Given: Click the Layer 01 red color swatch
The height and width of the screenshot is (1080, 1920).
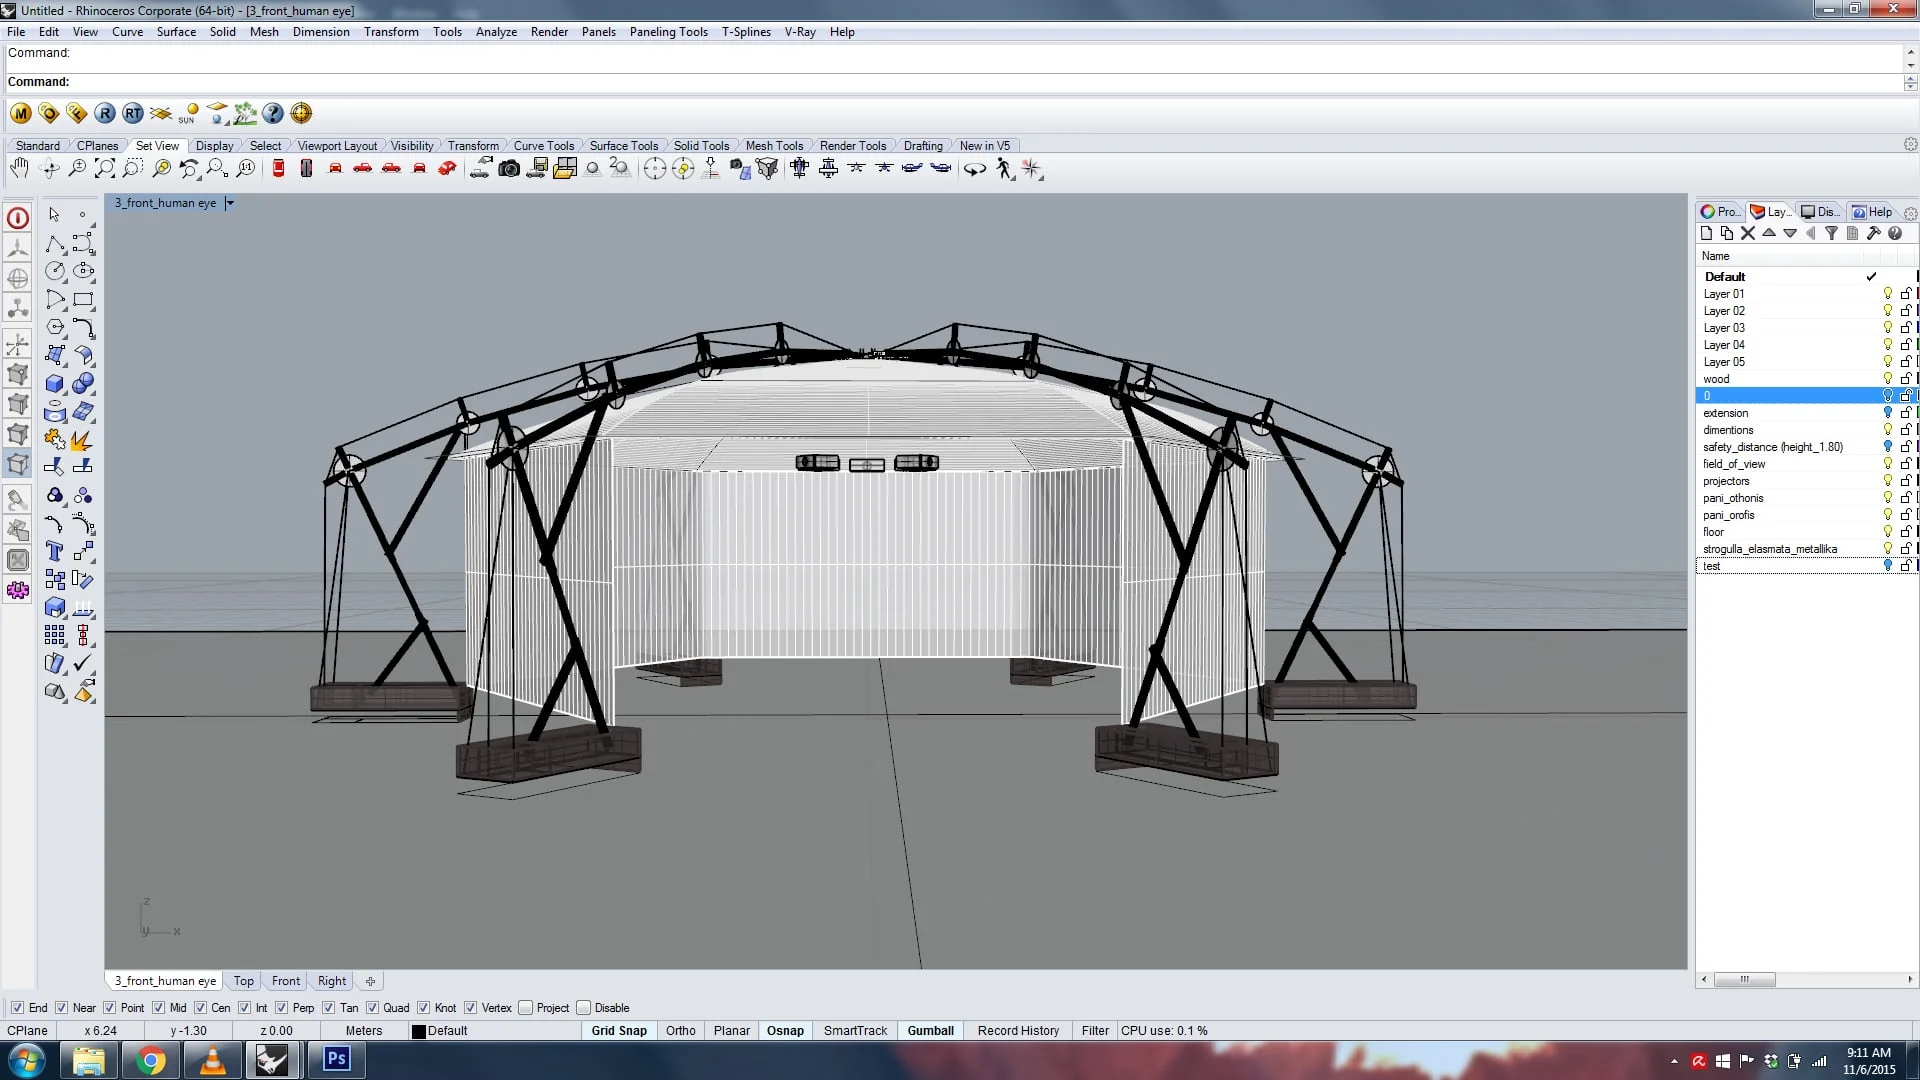Looking at the screenshot, I should 1917,294.
